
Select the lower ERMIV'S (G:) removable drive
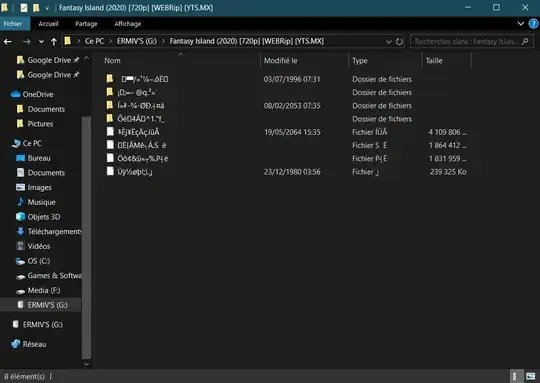(43, 324)
